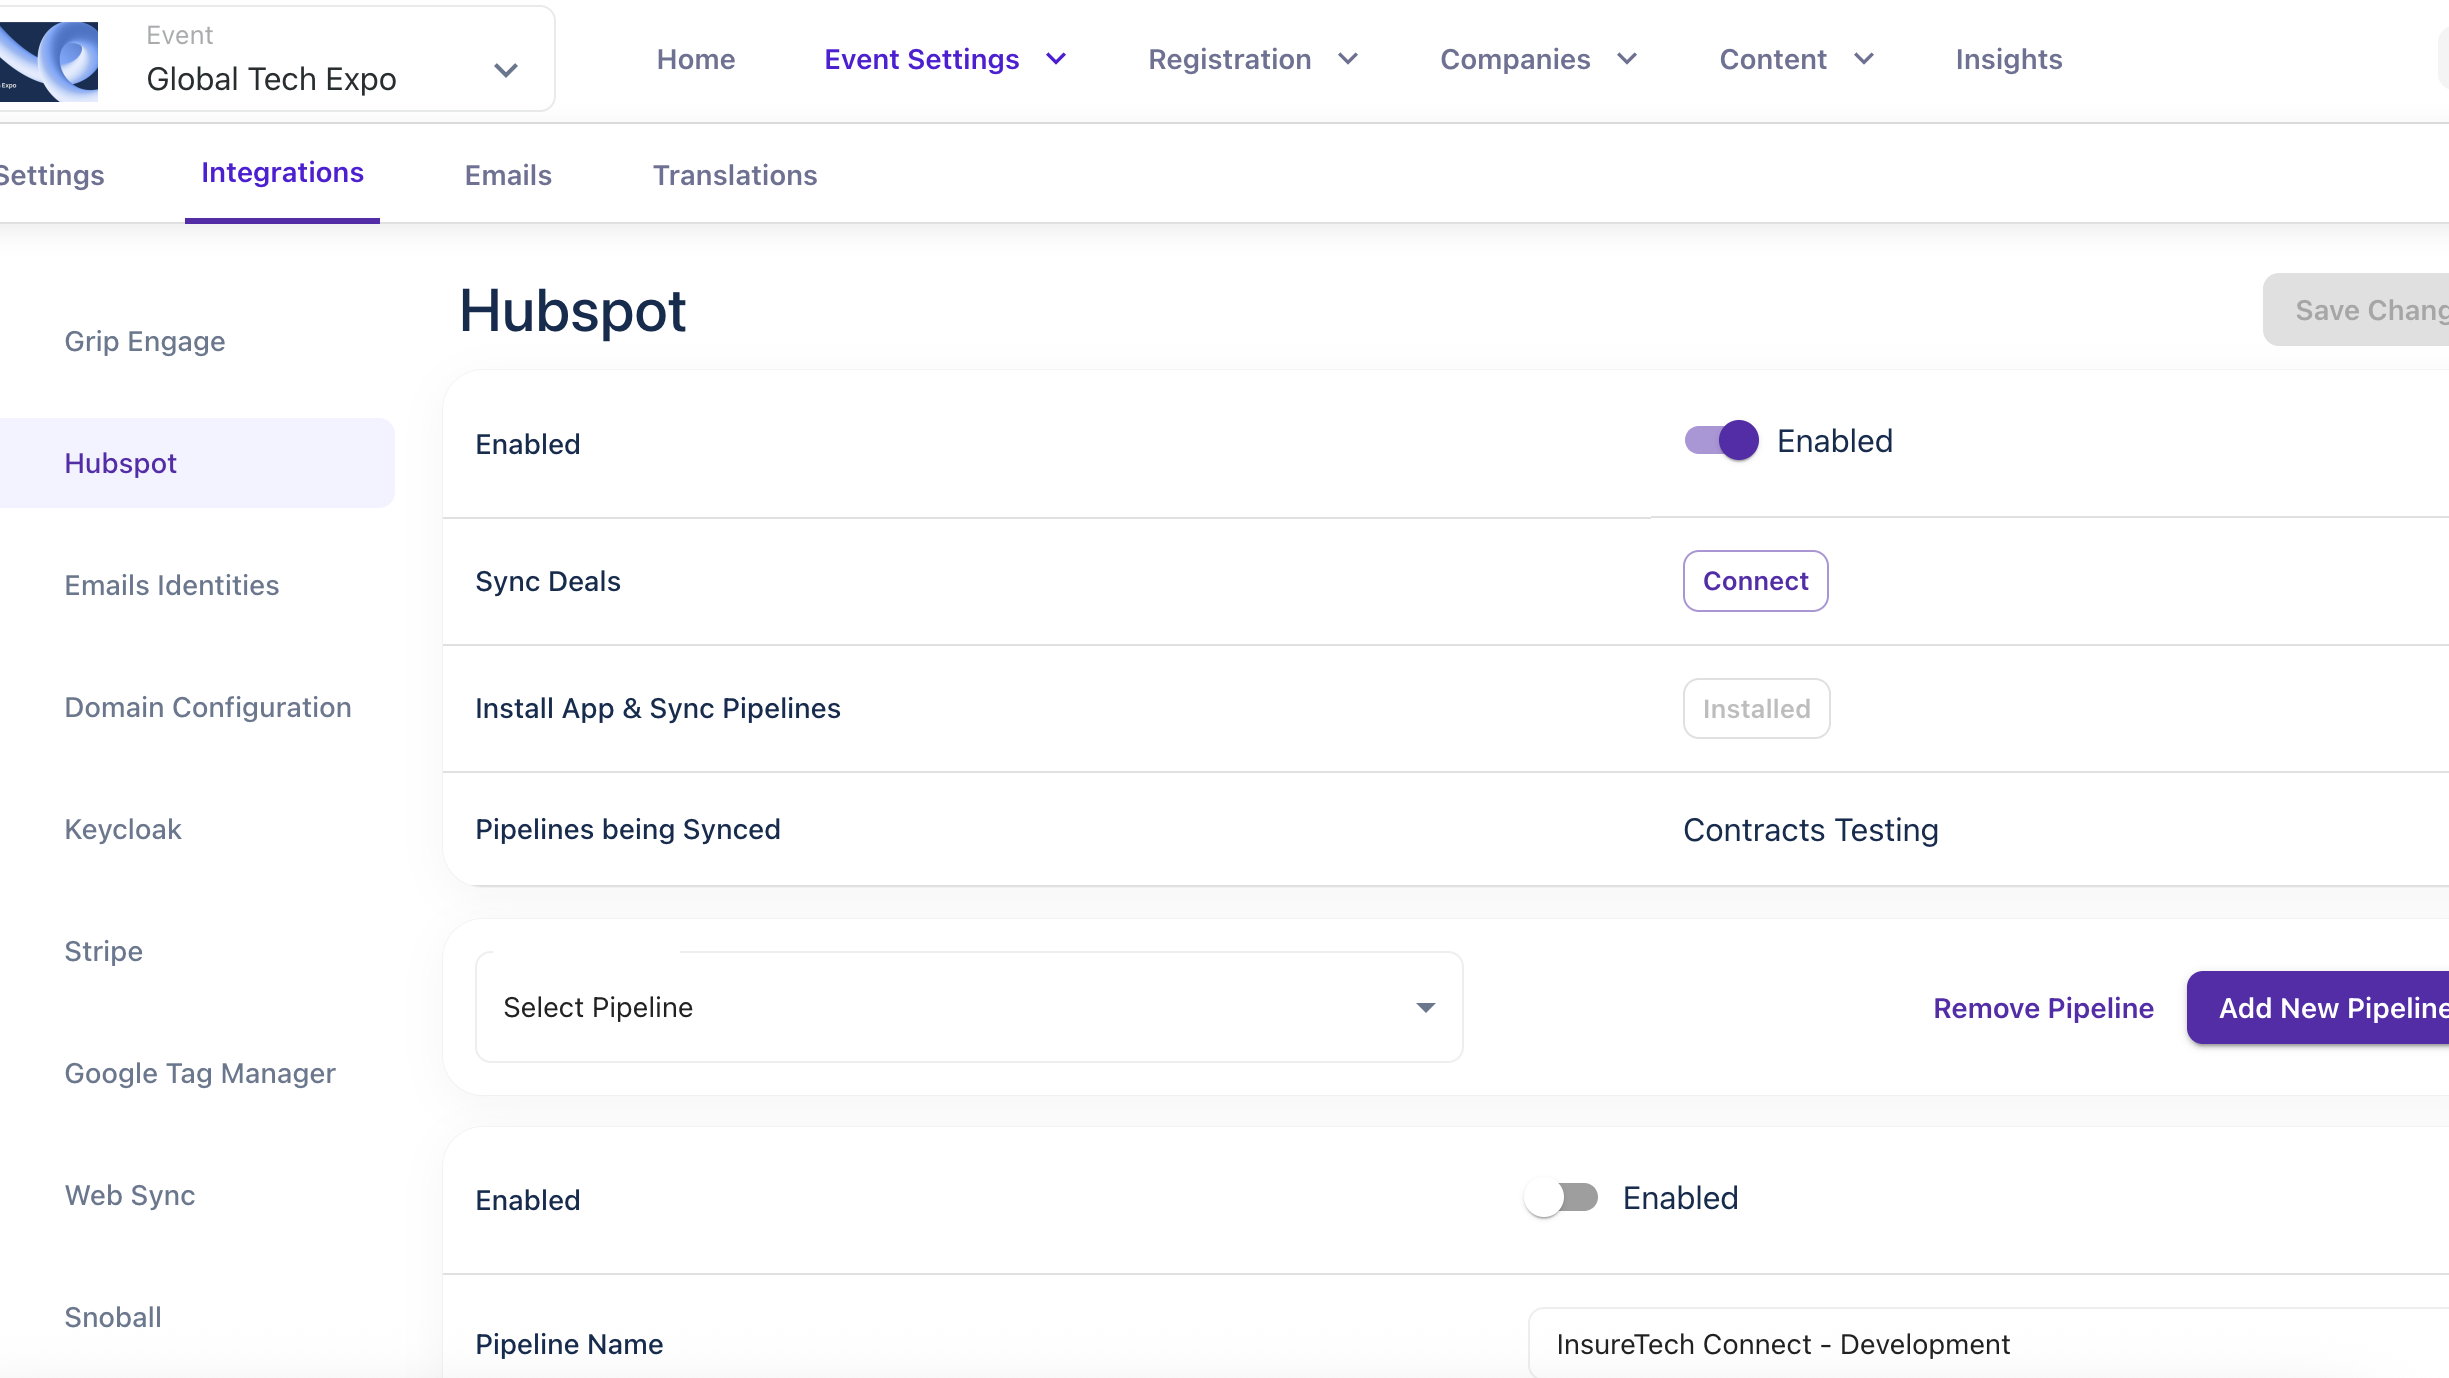
Task: Click Connect for Sync Deals
Action: tap(1755, 581)
